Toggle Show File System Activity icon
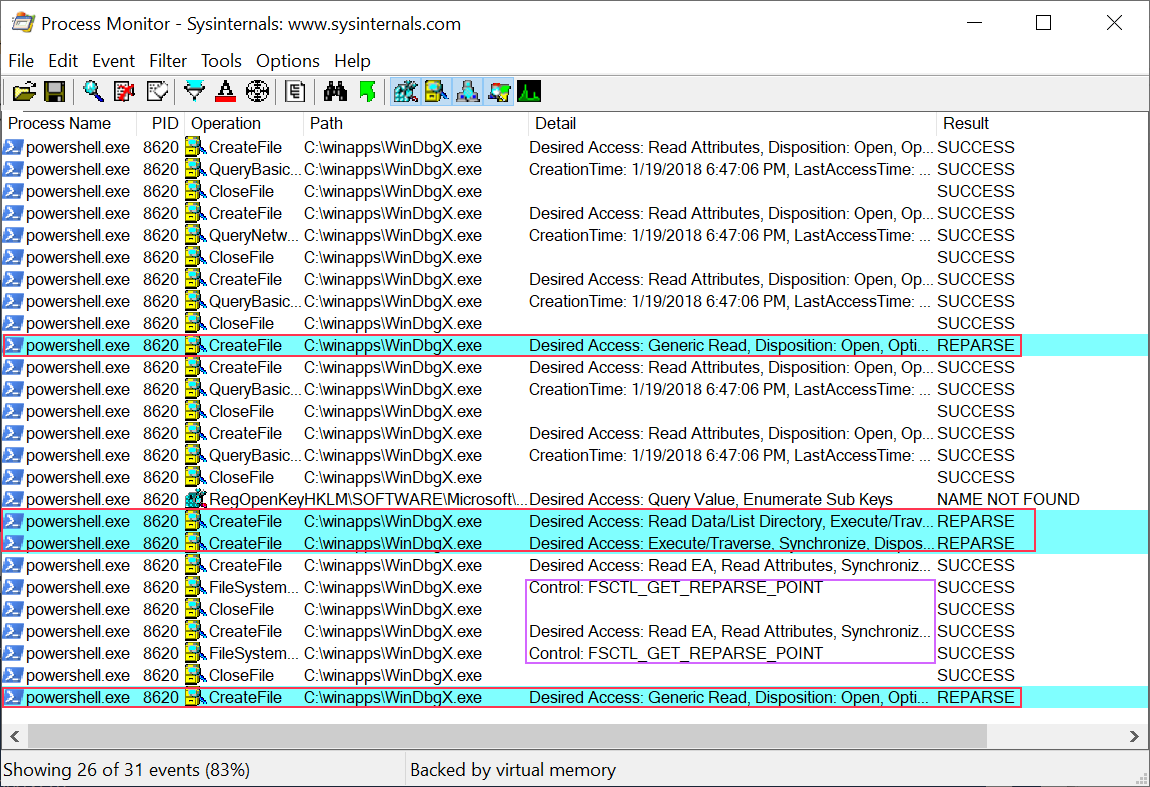Screen dimensions: 1150x787 pos(436,92)
